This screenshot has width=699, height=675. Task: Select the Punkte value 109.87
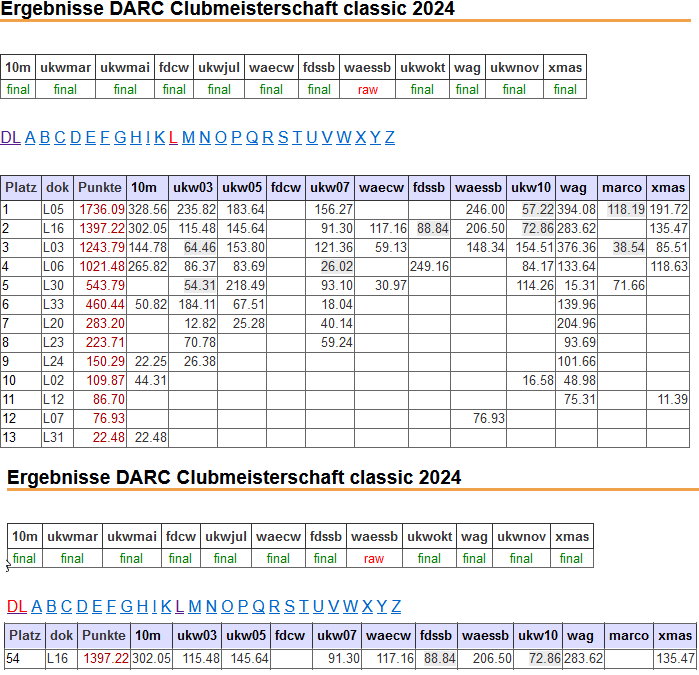click(105, 380)
